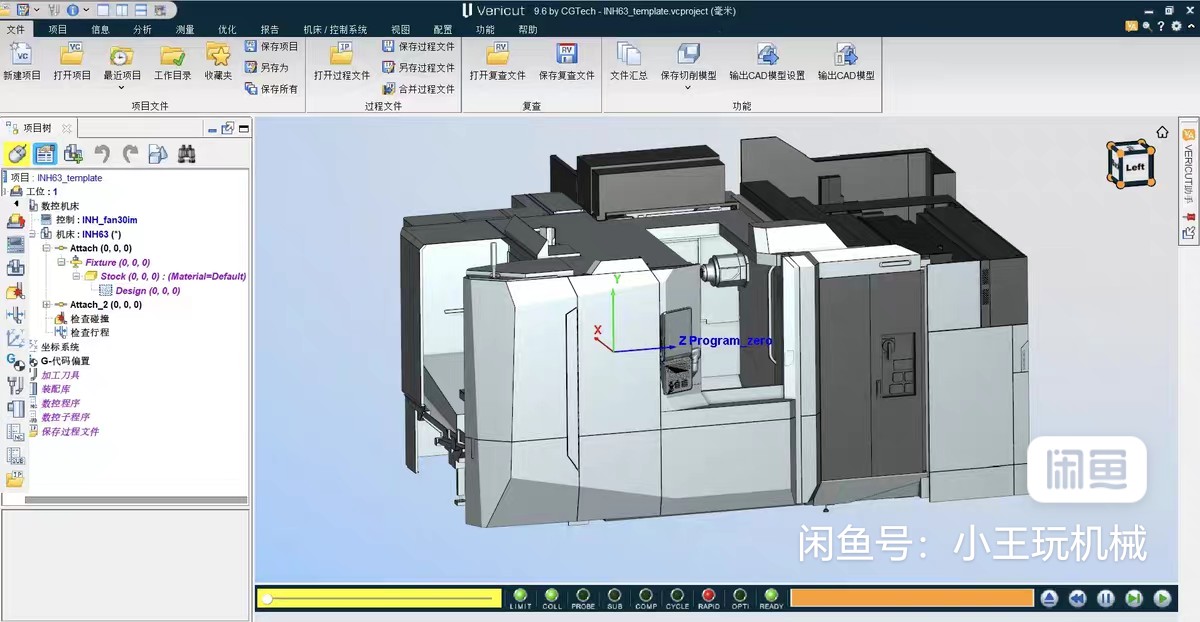Select the 保存过程文件 tree item
The width and height of the screenshot is (1200, 622).
pos(70,432)
